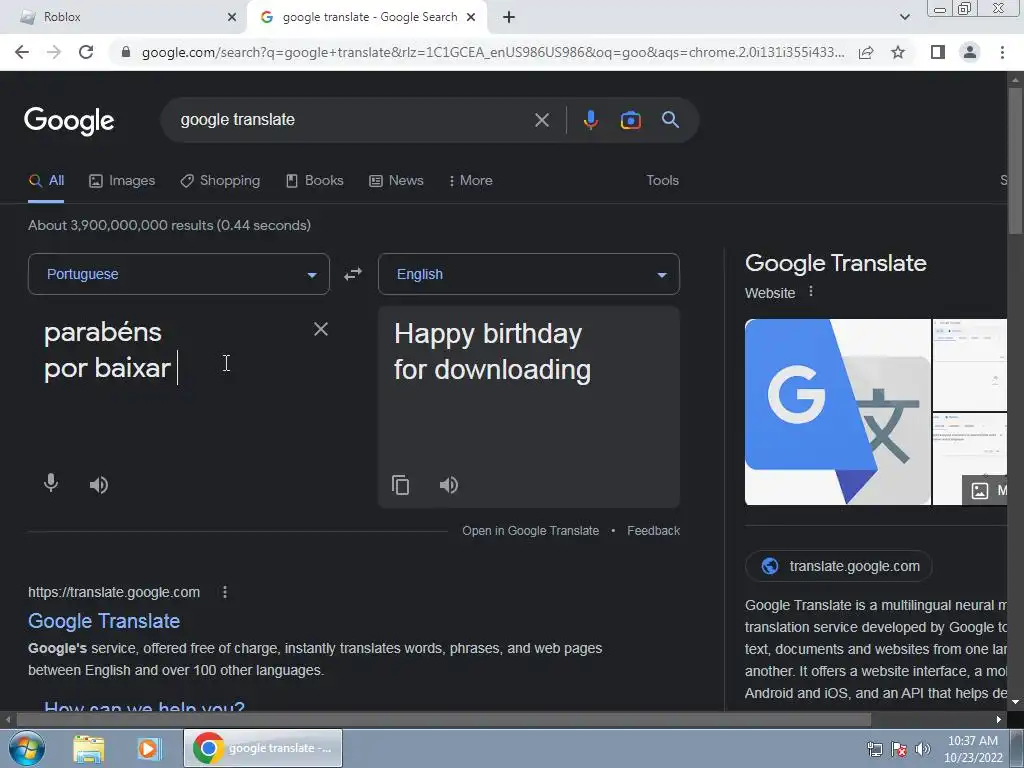Image resolution: width=1024 pixels, height=768 pixels.
Task: Click the vertical page scrollbar thumb
Action: pyautogui.click(x=1015, y=160)
